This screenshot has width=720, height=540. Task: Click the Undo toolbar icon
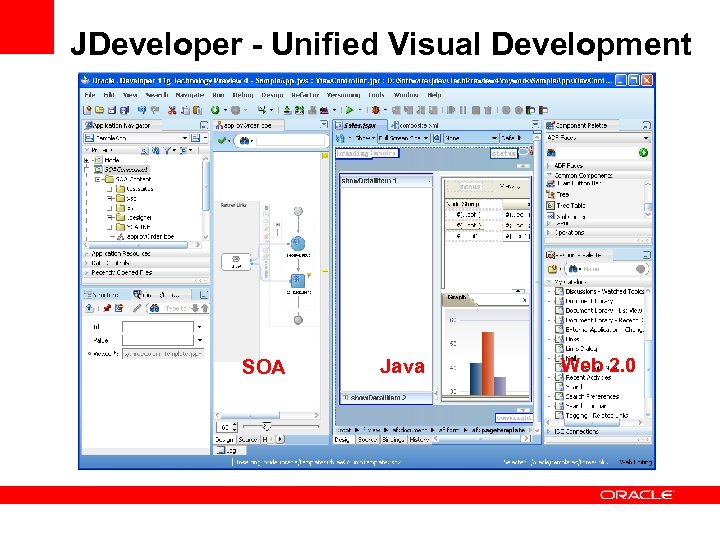(142, 110)
